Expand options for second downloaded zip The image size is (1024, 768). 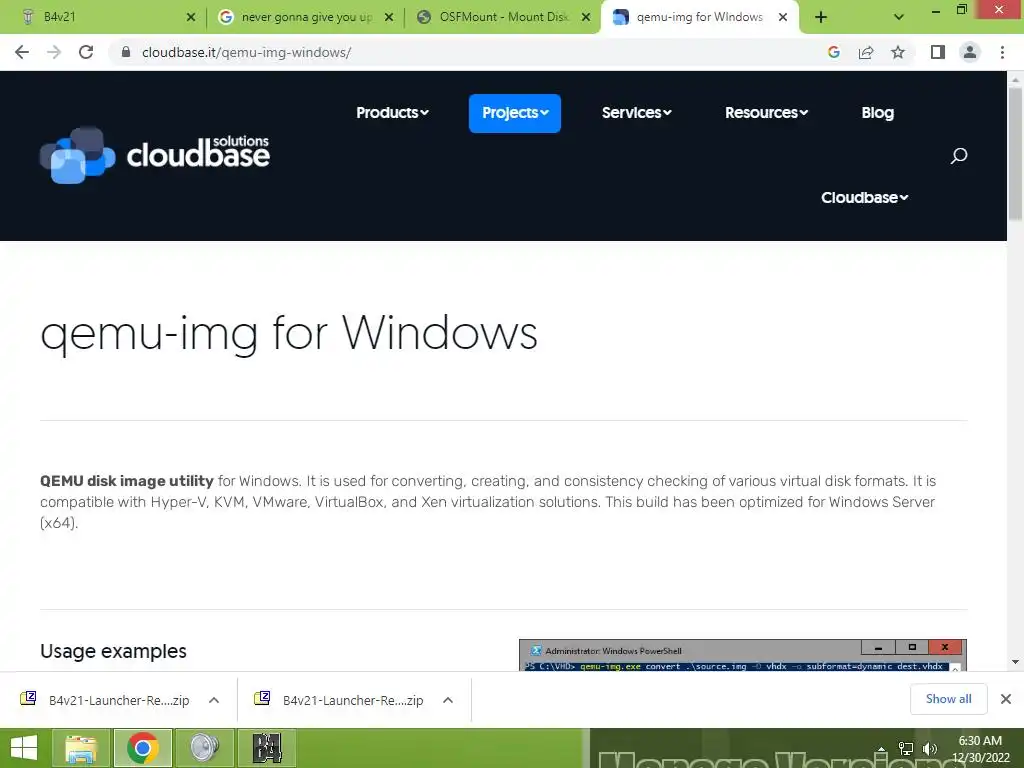pos(447,700)
